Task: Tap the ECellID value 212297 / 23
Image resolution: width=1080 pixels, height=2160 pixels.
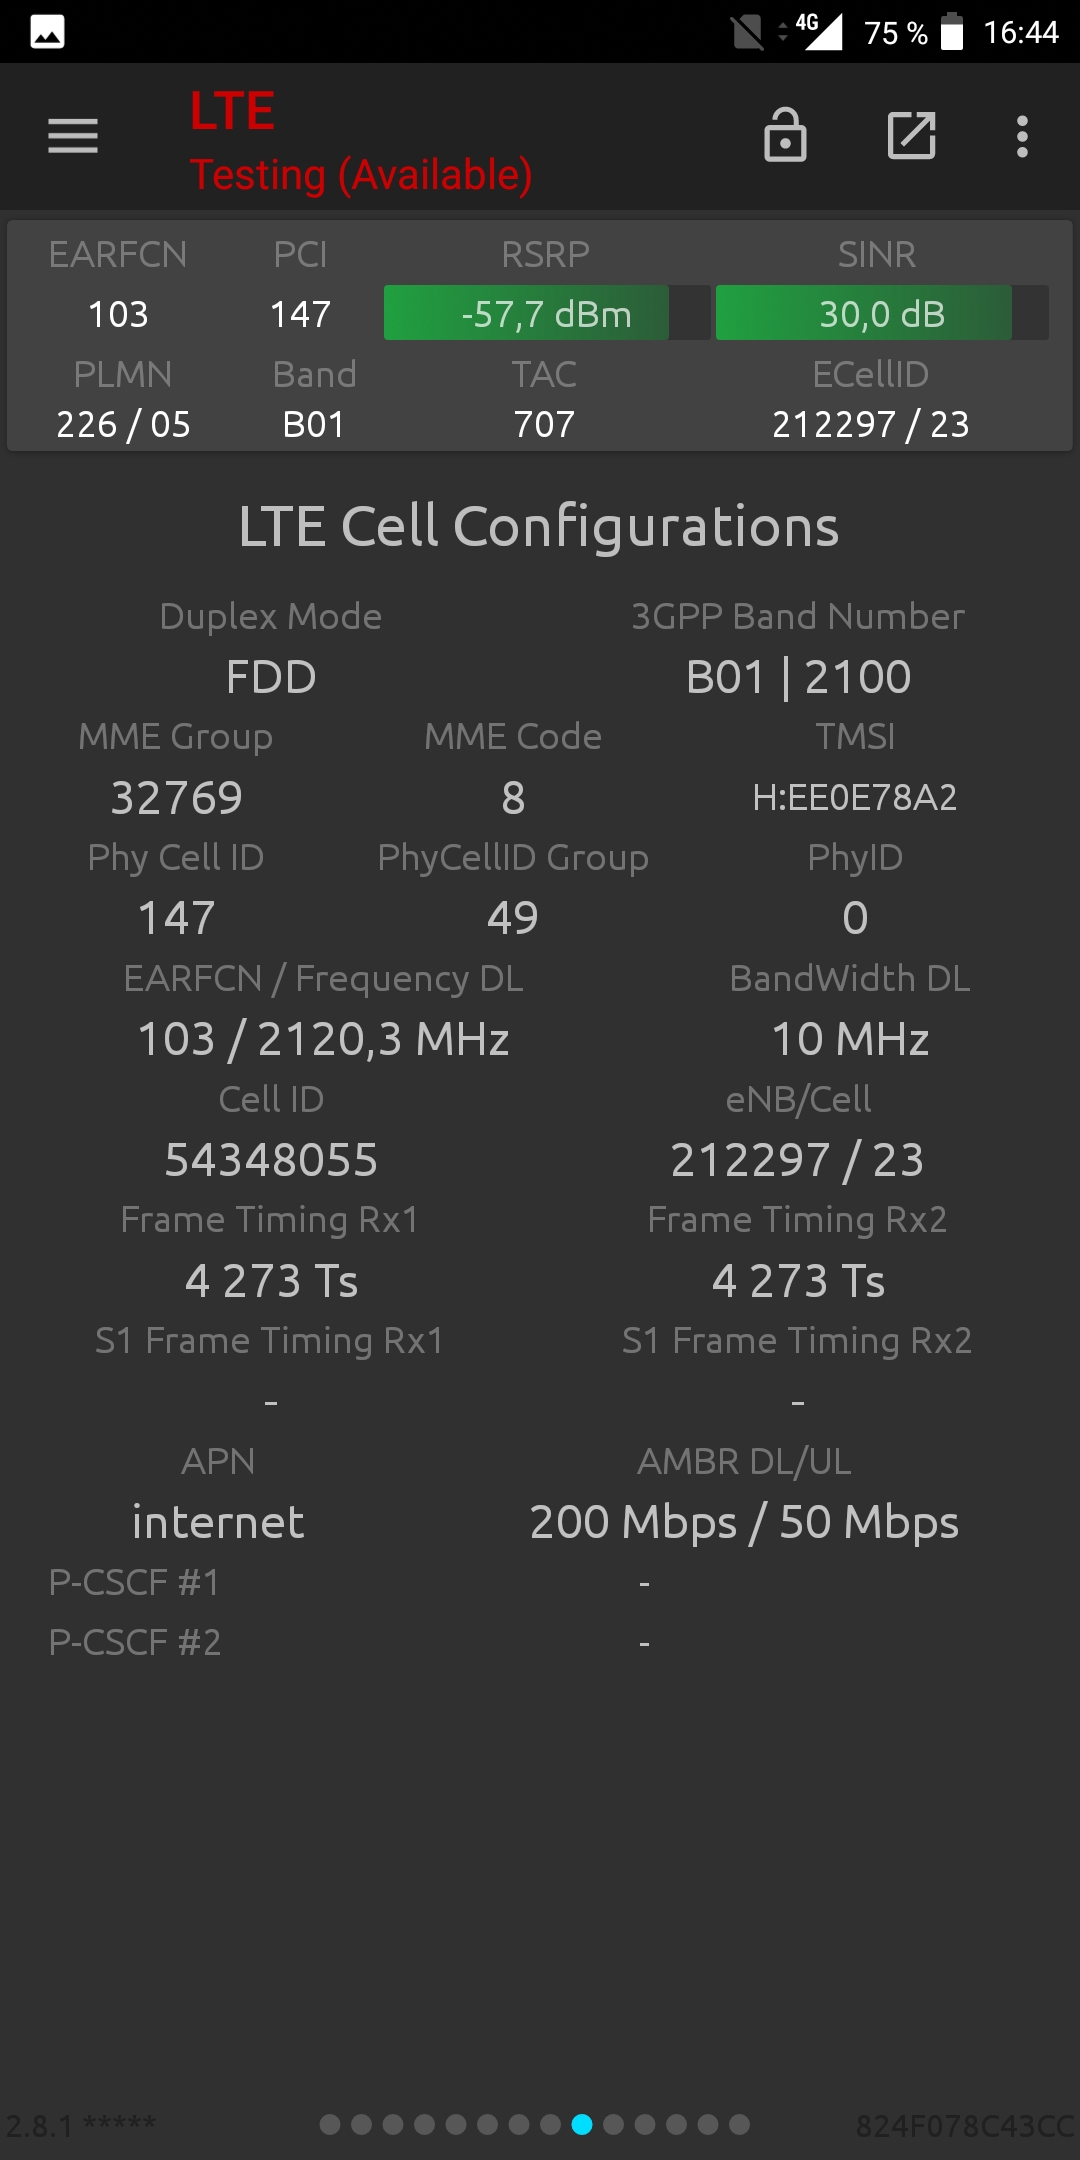Action: pos(871,424)
